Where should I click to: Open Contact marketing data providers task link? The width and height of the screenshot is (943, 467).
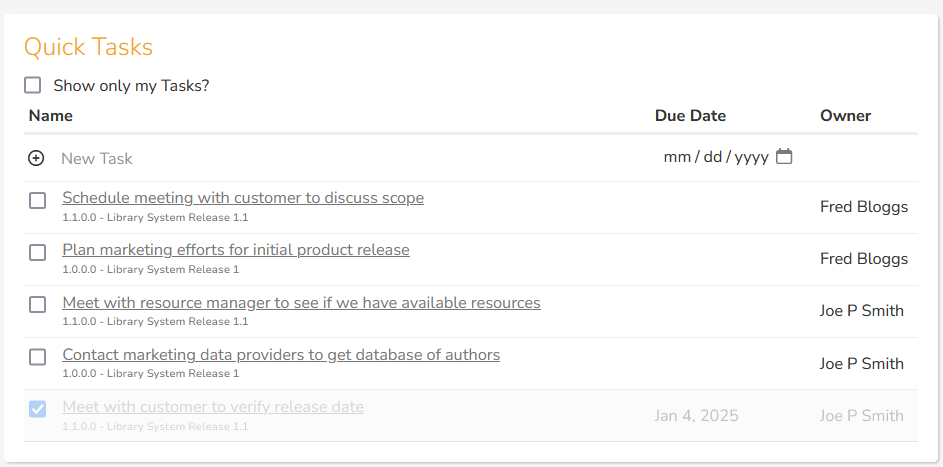coord(281,355)
